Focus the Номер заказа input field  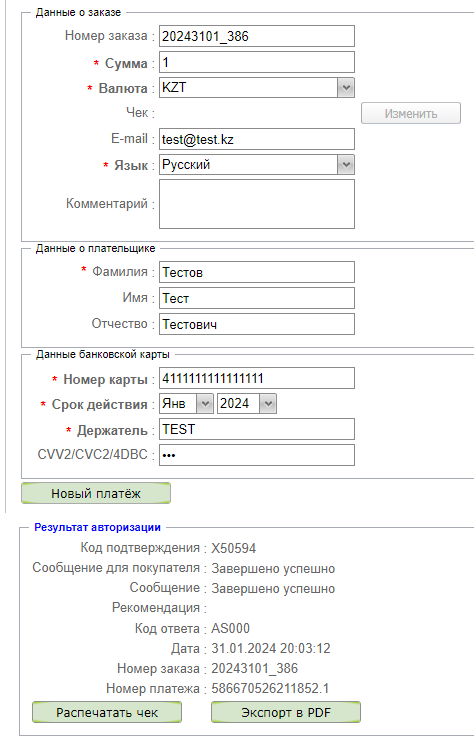pyautogui.click(x=257, y=36)
